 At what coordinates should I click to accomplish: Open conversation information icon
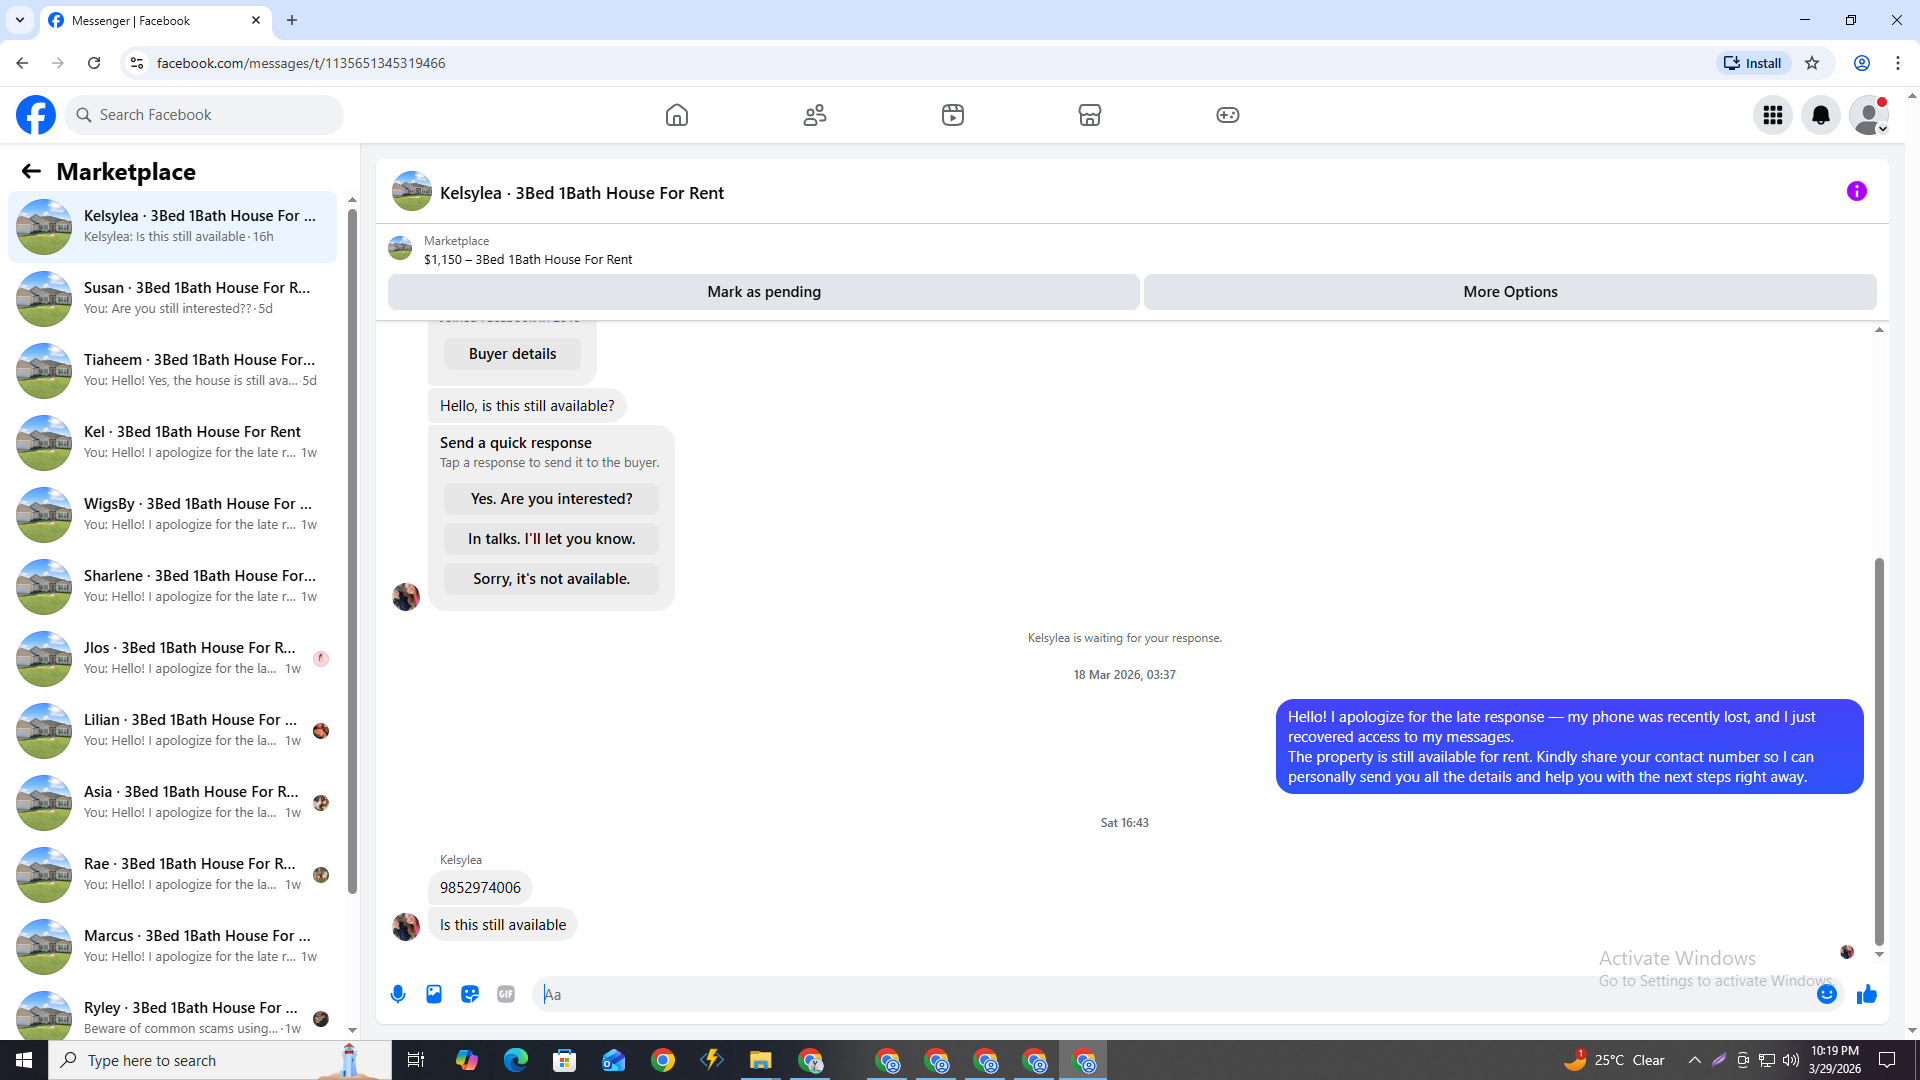(1857, 191)
